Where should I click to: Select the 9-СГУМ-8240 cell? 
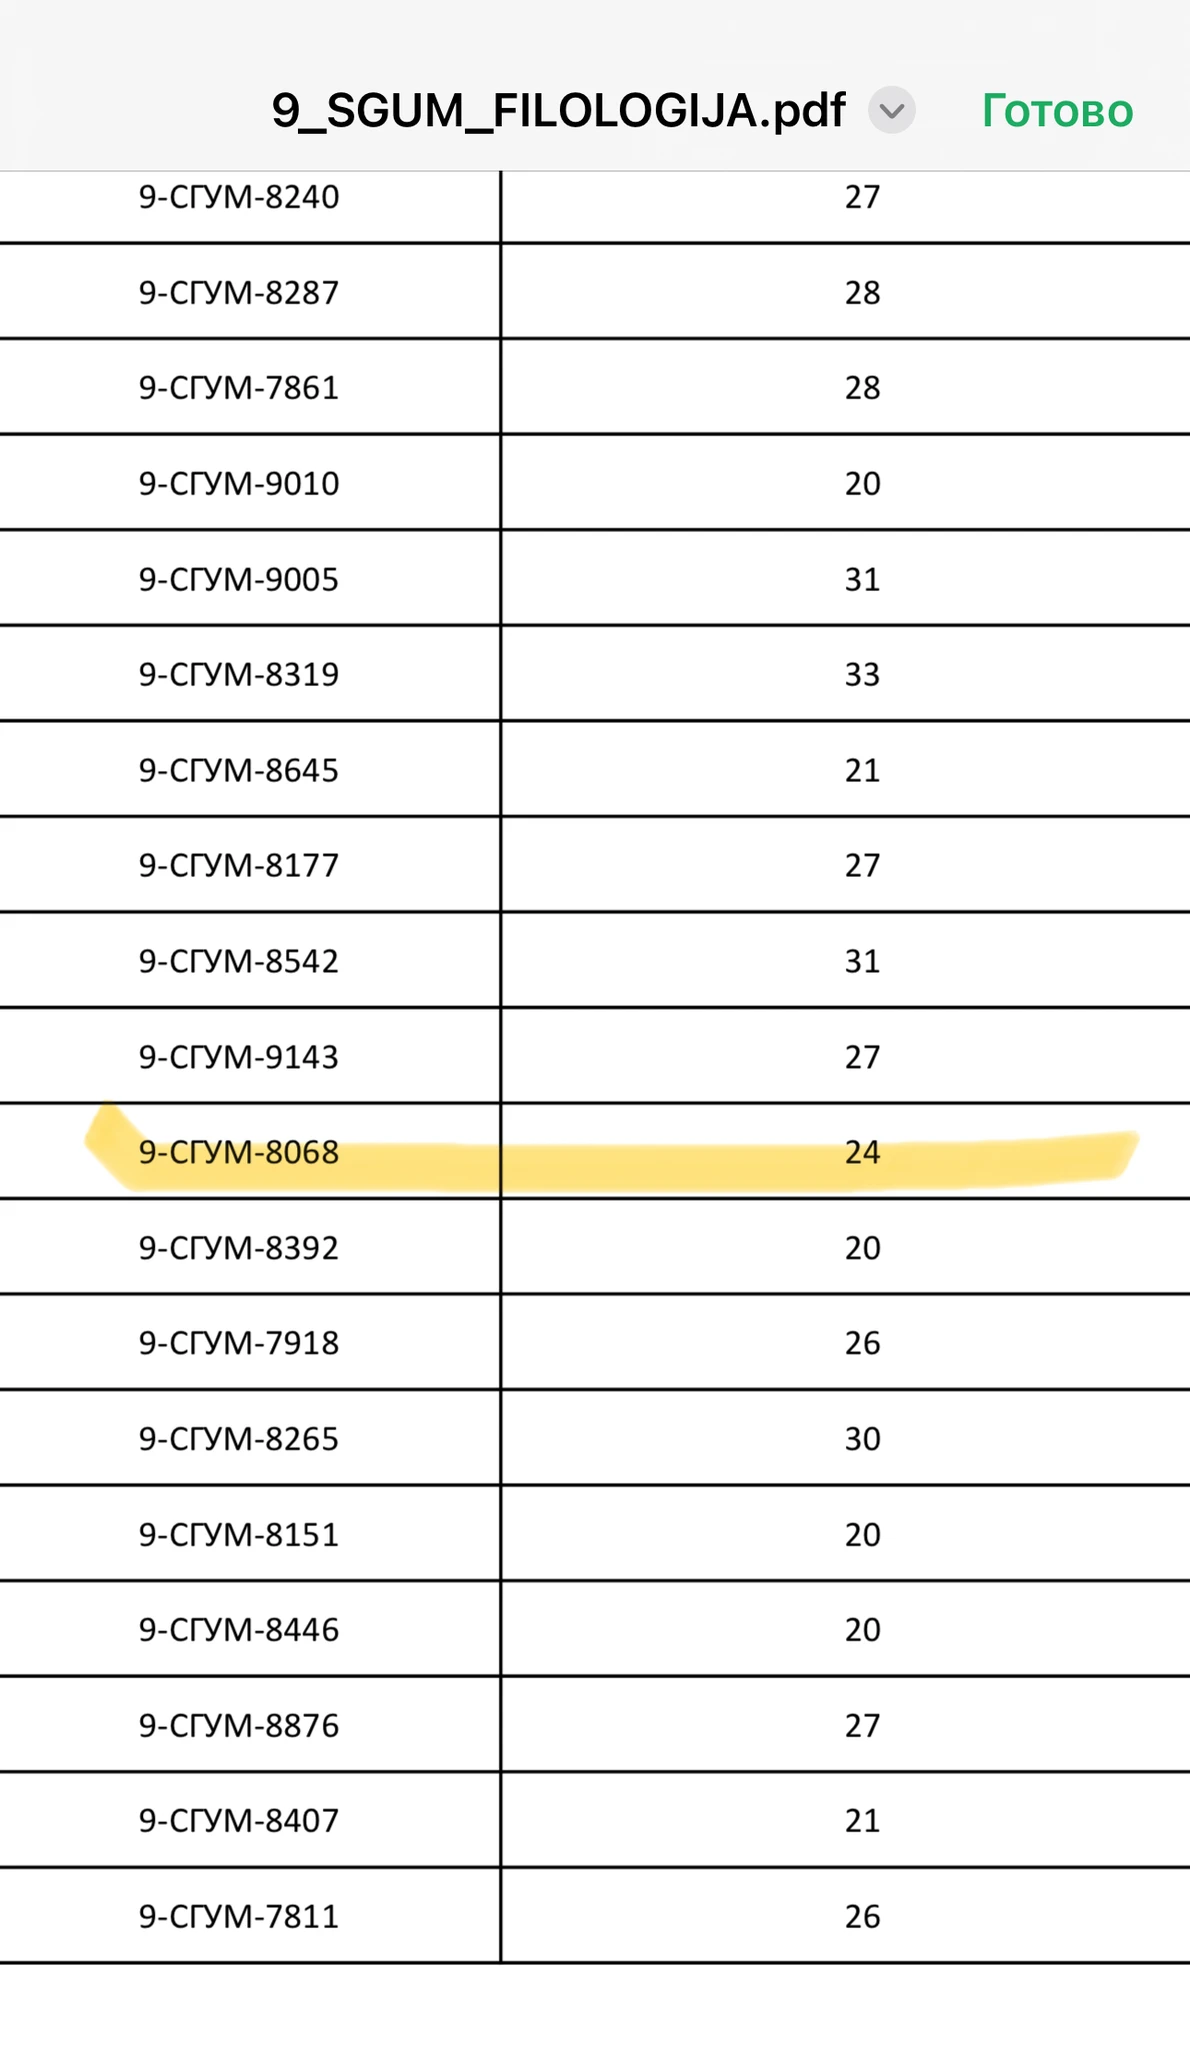tap(239, 197)
